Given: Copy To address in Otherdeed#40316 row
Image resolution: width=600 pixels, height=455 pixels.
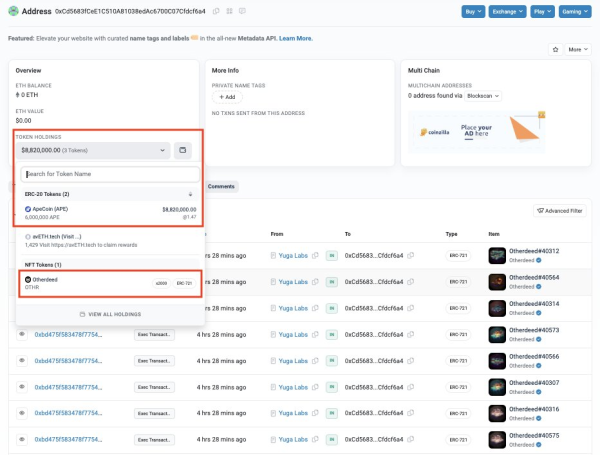Looking at the screenshot, I should 410,413.
